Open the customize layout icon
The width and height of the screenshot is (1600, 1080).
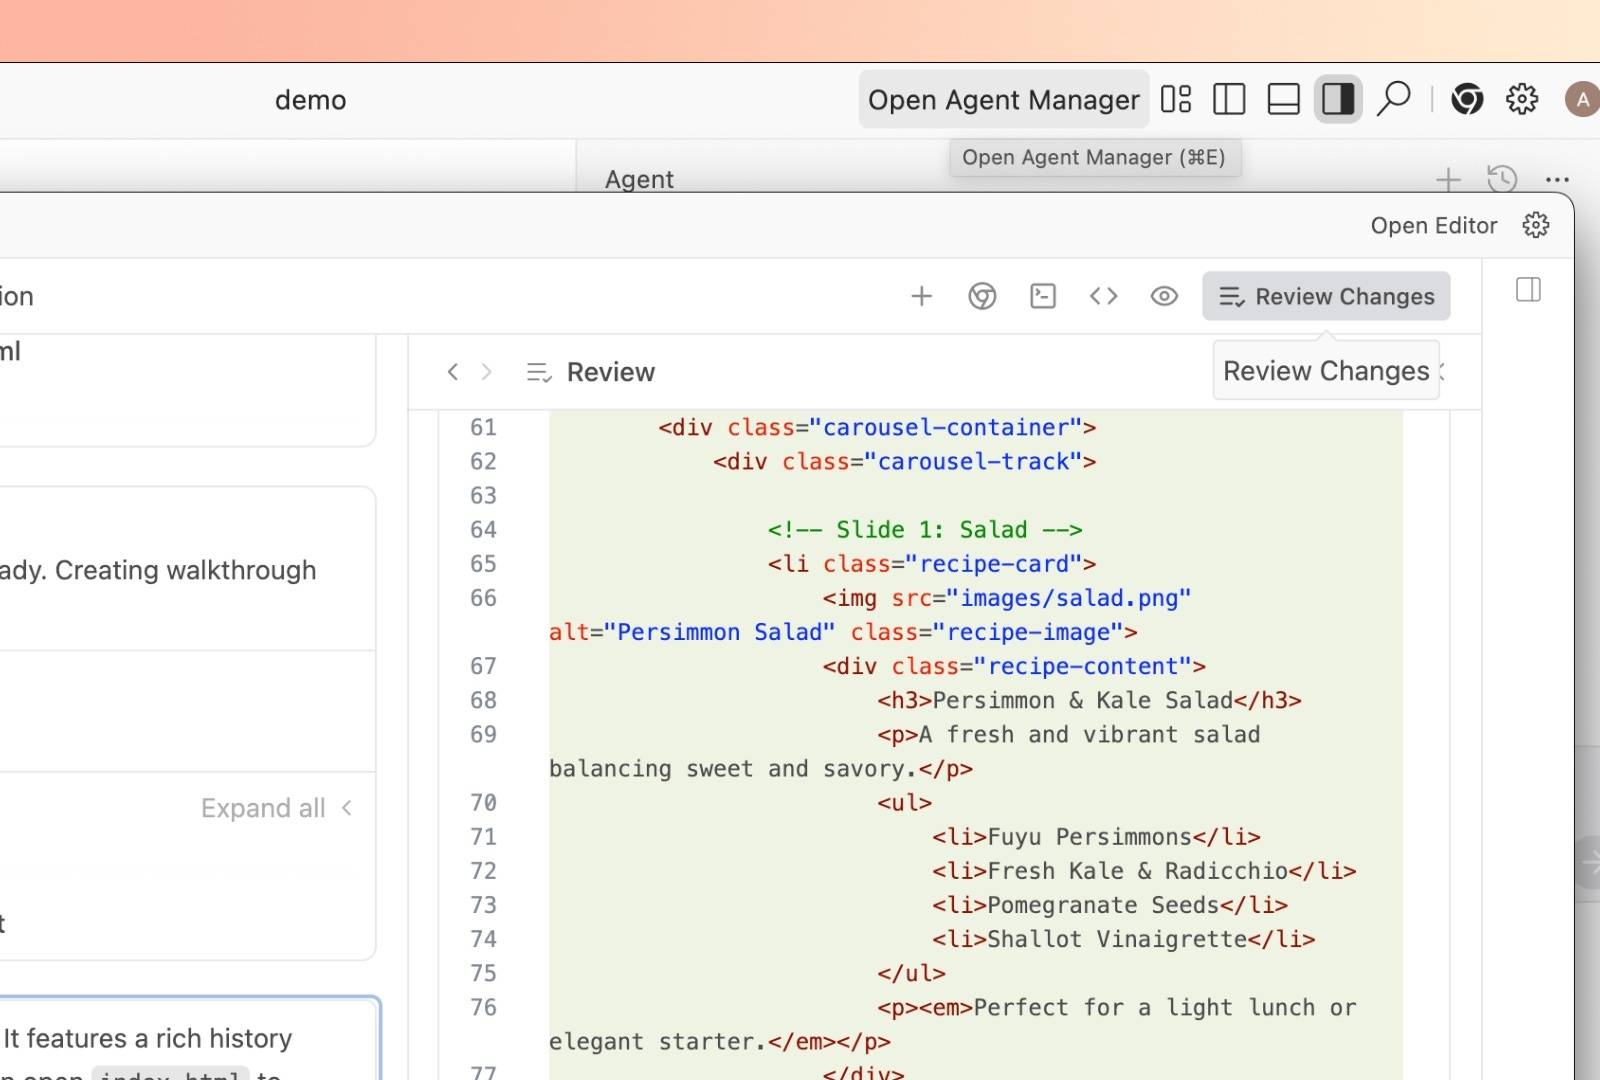pos(1176,99)
